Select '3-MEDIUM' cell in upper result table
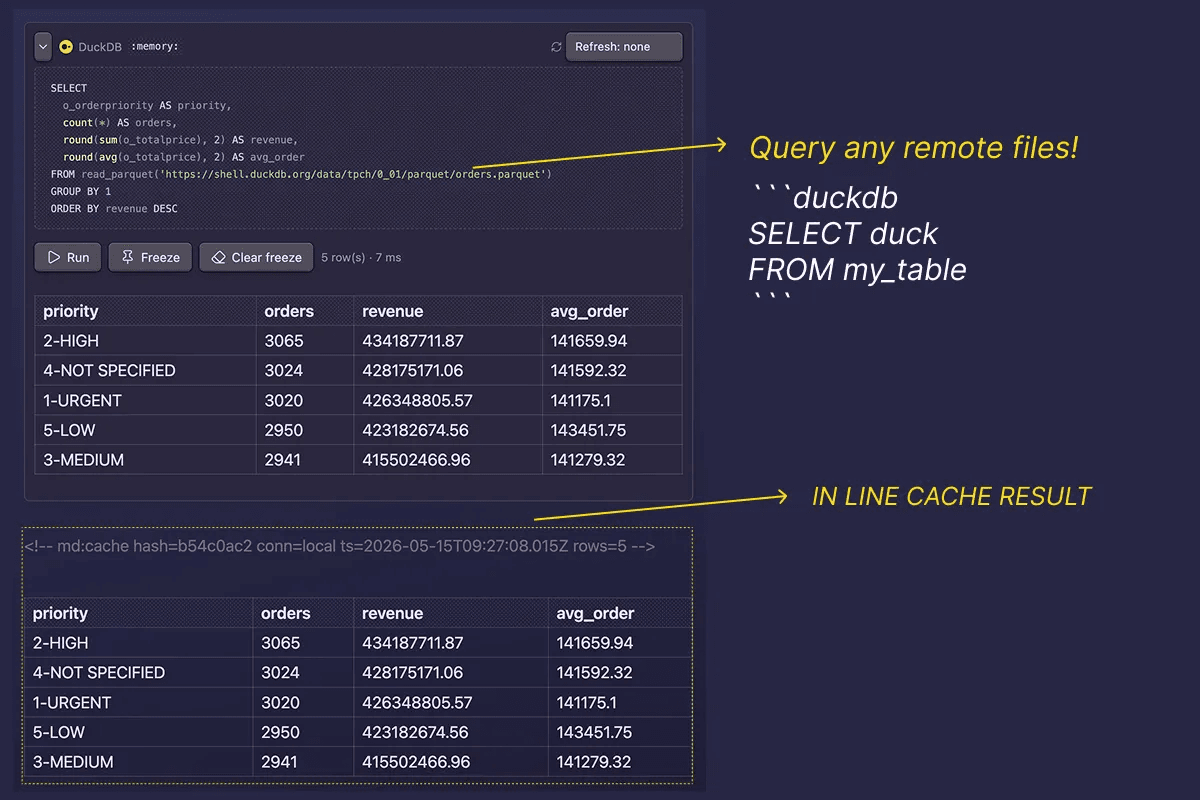This screenshot has width=1200, height=800. click(x=83, y=460)
